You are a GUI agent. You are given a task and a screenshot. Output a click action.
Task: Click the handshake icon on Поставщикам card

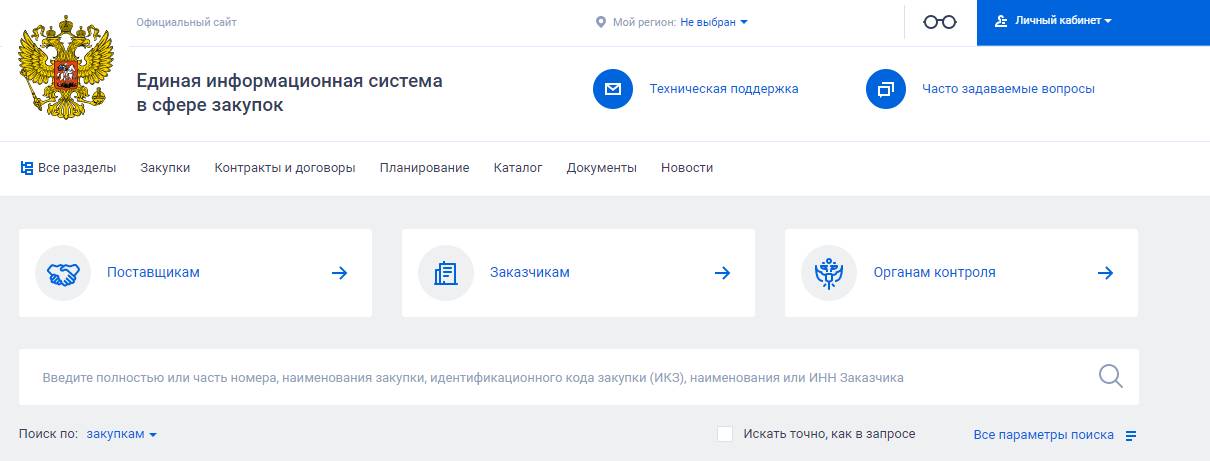63,273
